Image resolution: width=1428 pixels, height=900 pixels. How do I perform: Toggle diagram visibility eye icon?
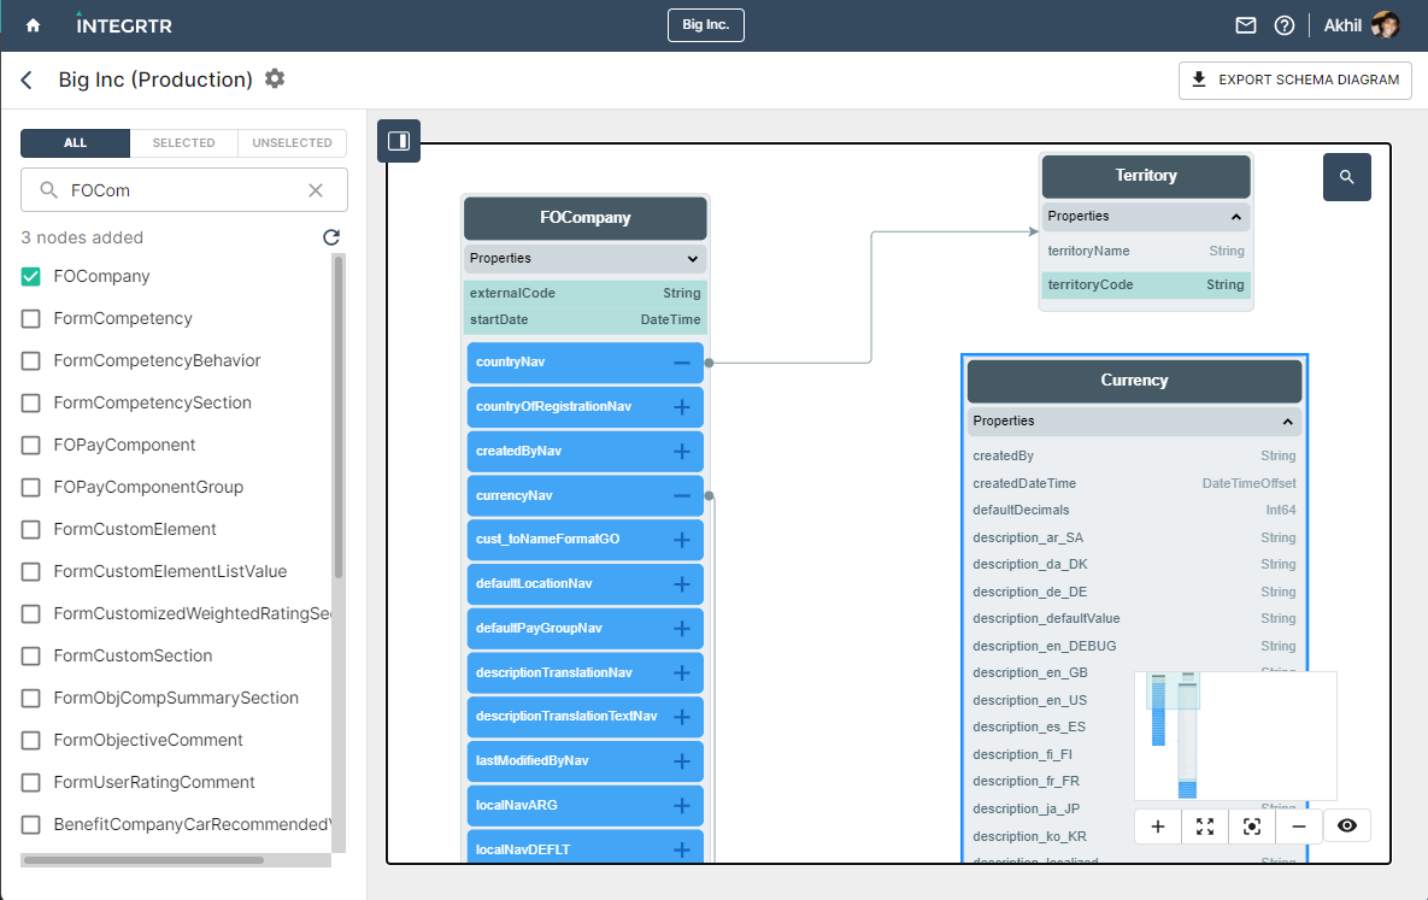tap(1346, 826)
